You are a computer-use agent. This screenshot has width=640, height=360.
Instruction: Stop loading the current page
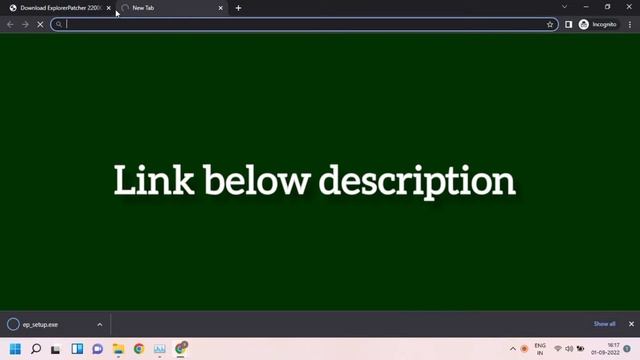40,24
